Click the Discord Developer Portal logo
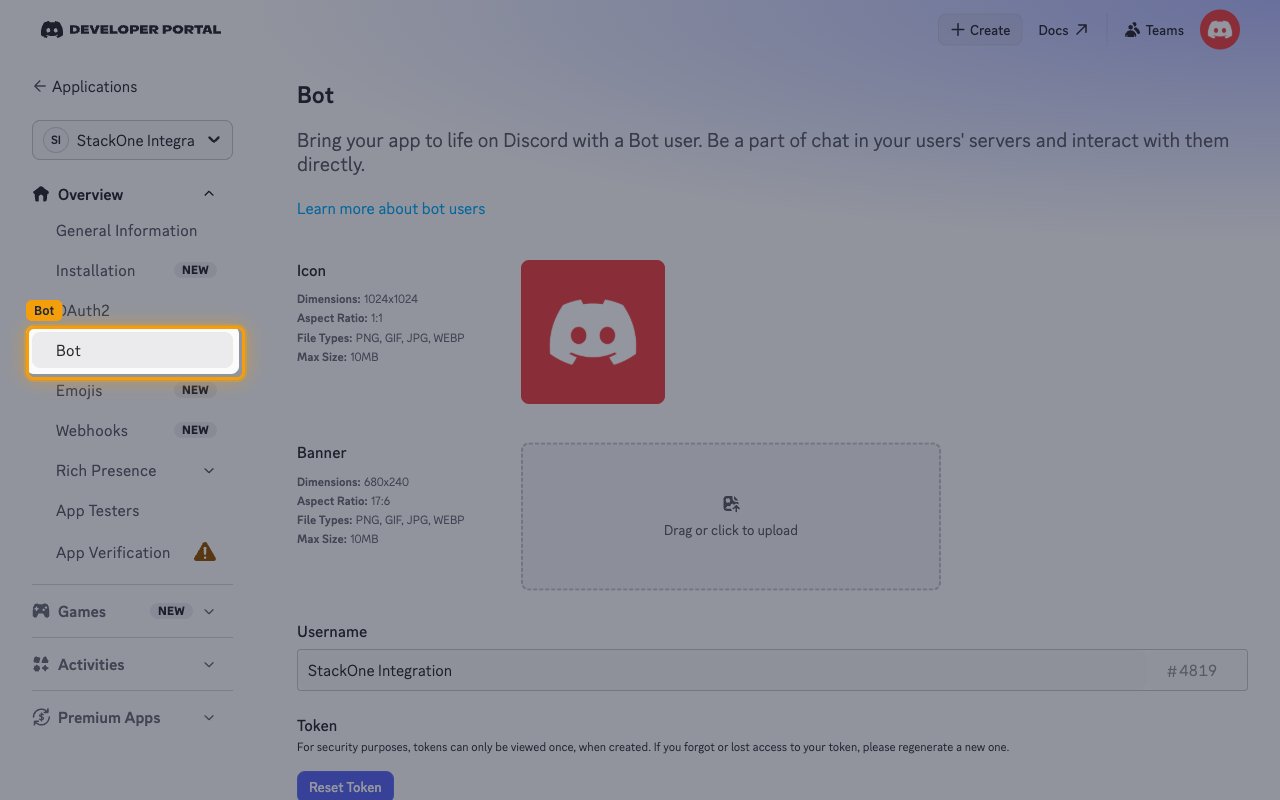 click(131, 30)
